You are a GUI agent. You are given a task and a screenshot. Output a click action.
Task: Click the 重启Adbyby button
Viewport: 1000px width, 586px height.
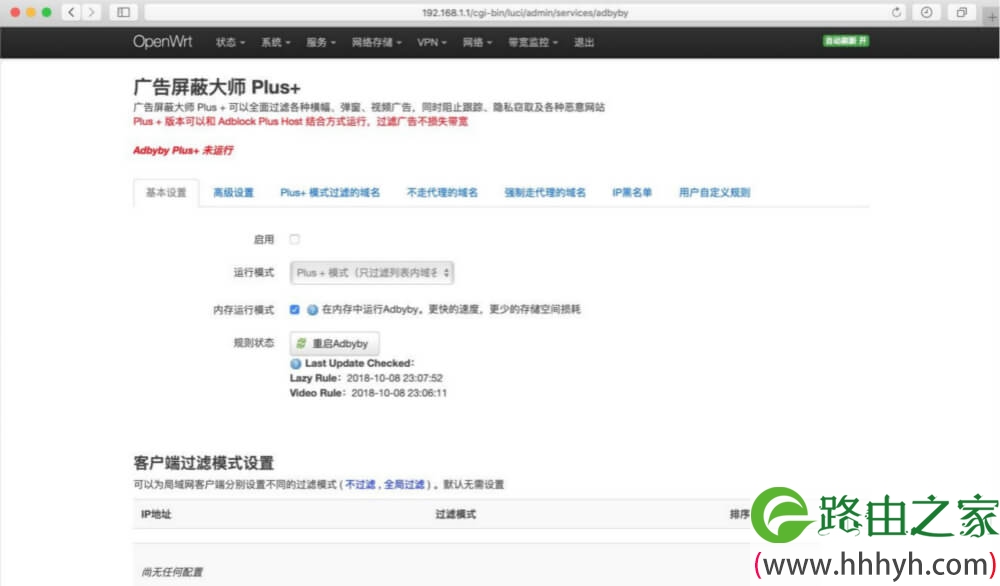click(x=335, y=343)
